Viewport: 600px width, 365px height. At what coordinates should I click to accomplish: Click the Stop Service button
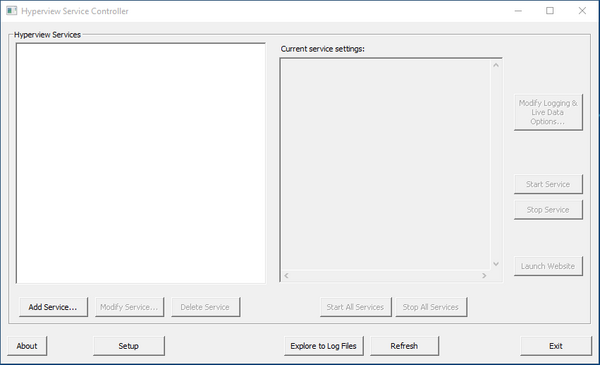[x=548, y=210]
